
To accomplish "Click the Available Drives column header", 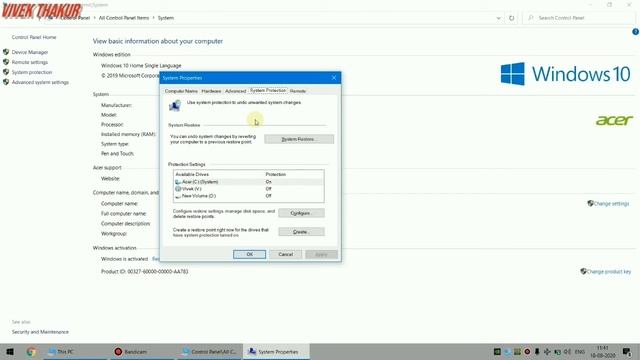I will click(x=192, y=174).
